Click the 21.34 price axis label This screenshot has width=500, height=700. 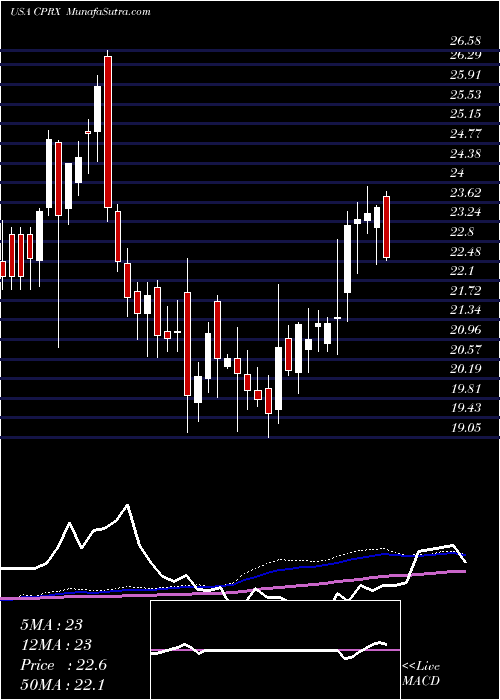tap(466, 310)
